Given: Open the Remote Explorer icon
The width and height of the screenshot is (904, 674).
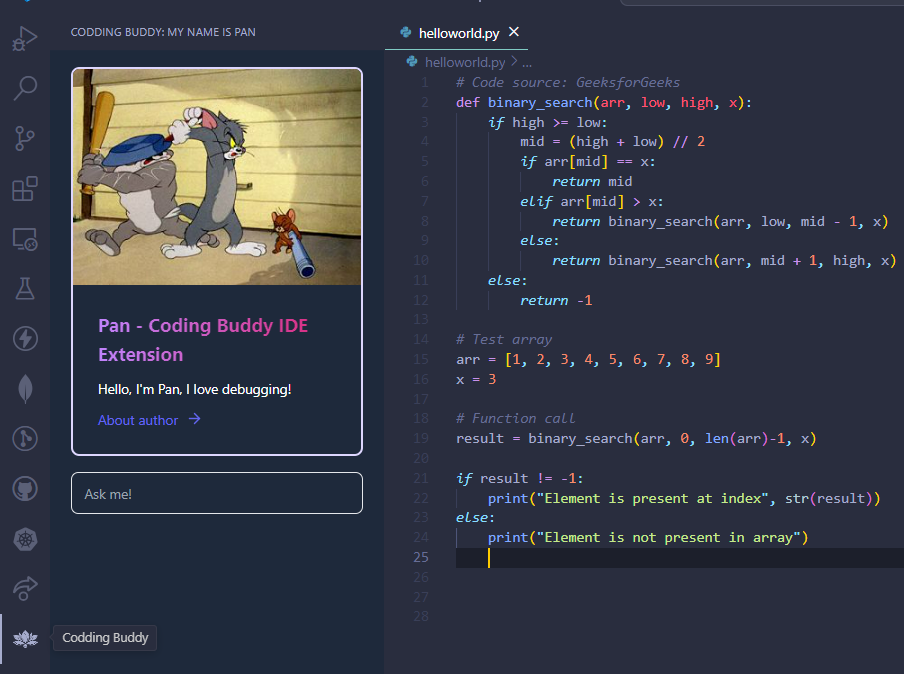Looking at the screenshot, I should (x=25, y=239).
